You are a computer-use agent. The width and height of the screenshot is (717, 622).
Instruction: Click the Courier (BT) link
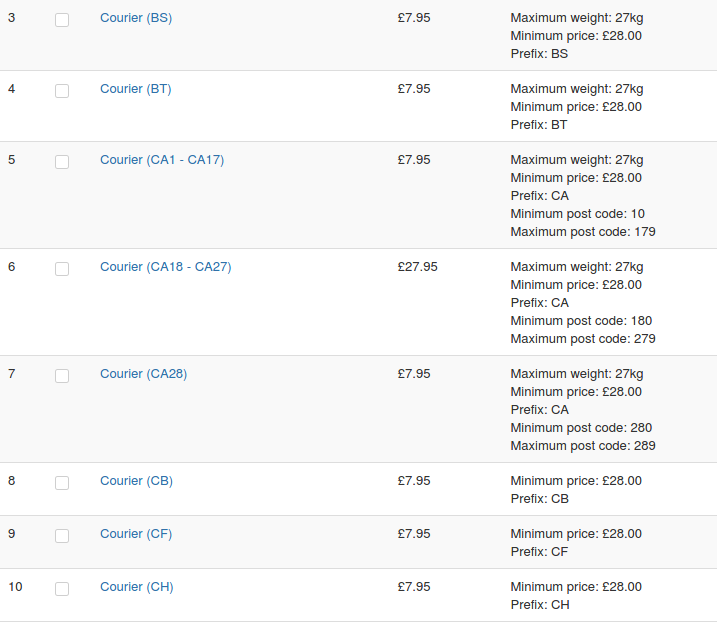[x=136, y=89]
